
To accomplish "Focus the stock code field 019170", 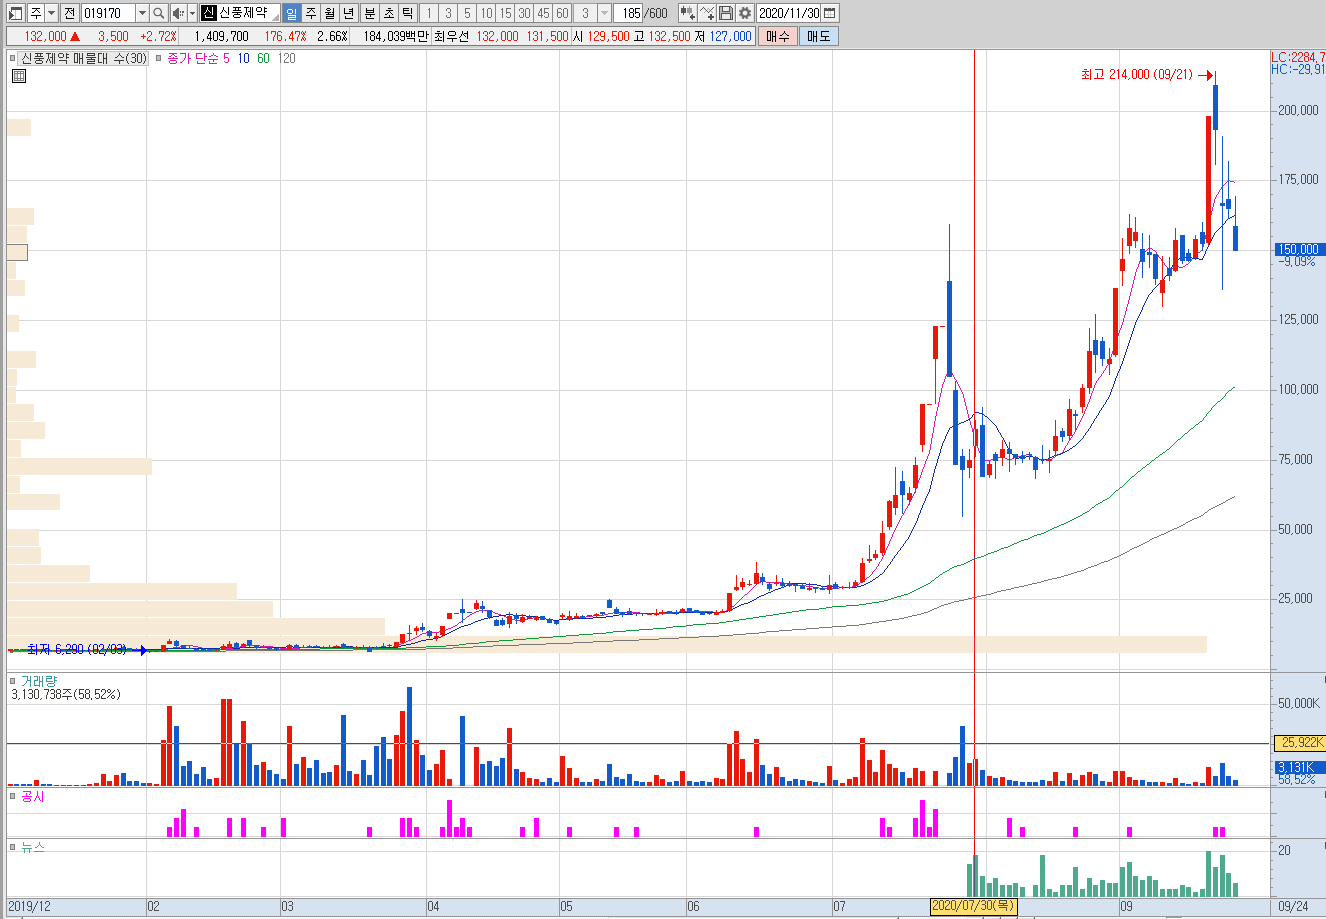I will coord(107,13).
